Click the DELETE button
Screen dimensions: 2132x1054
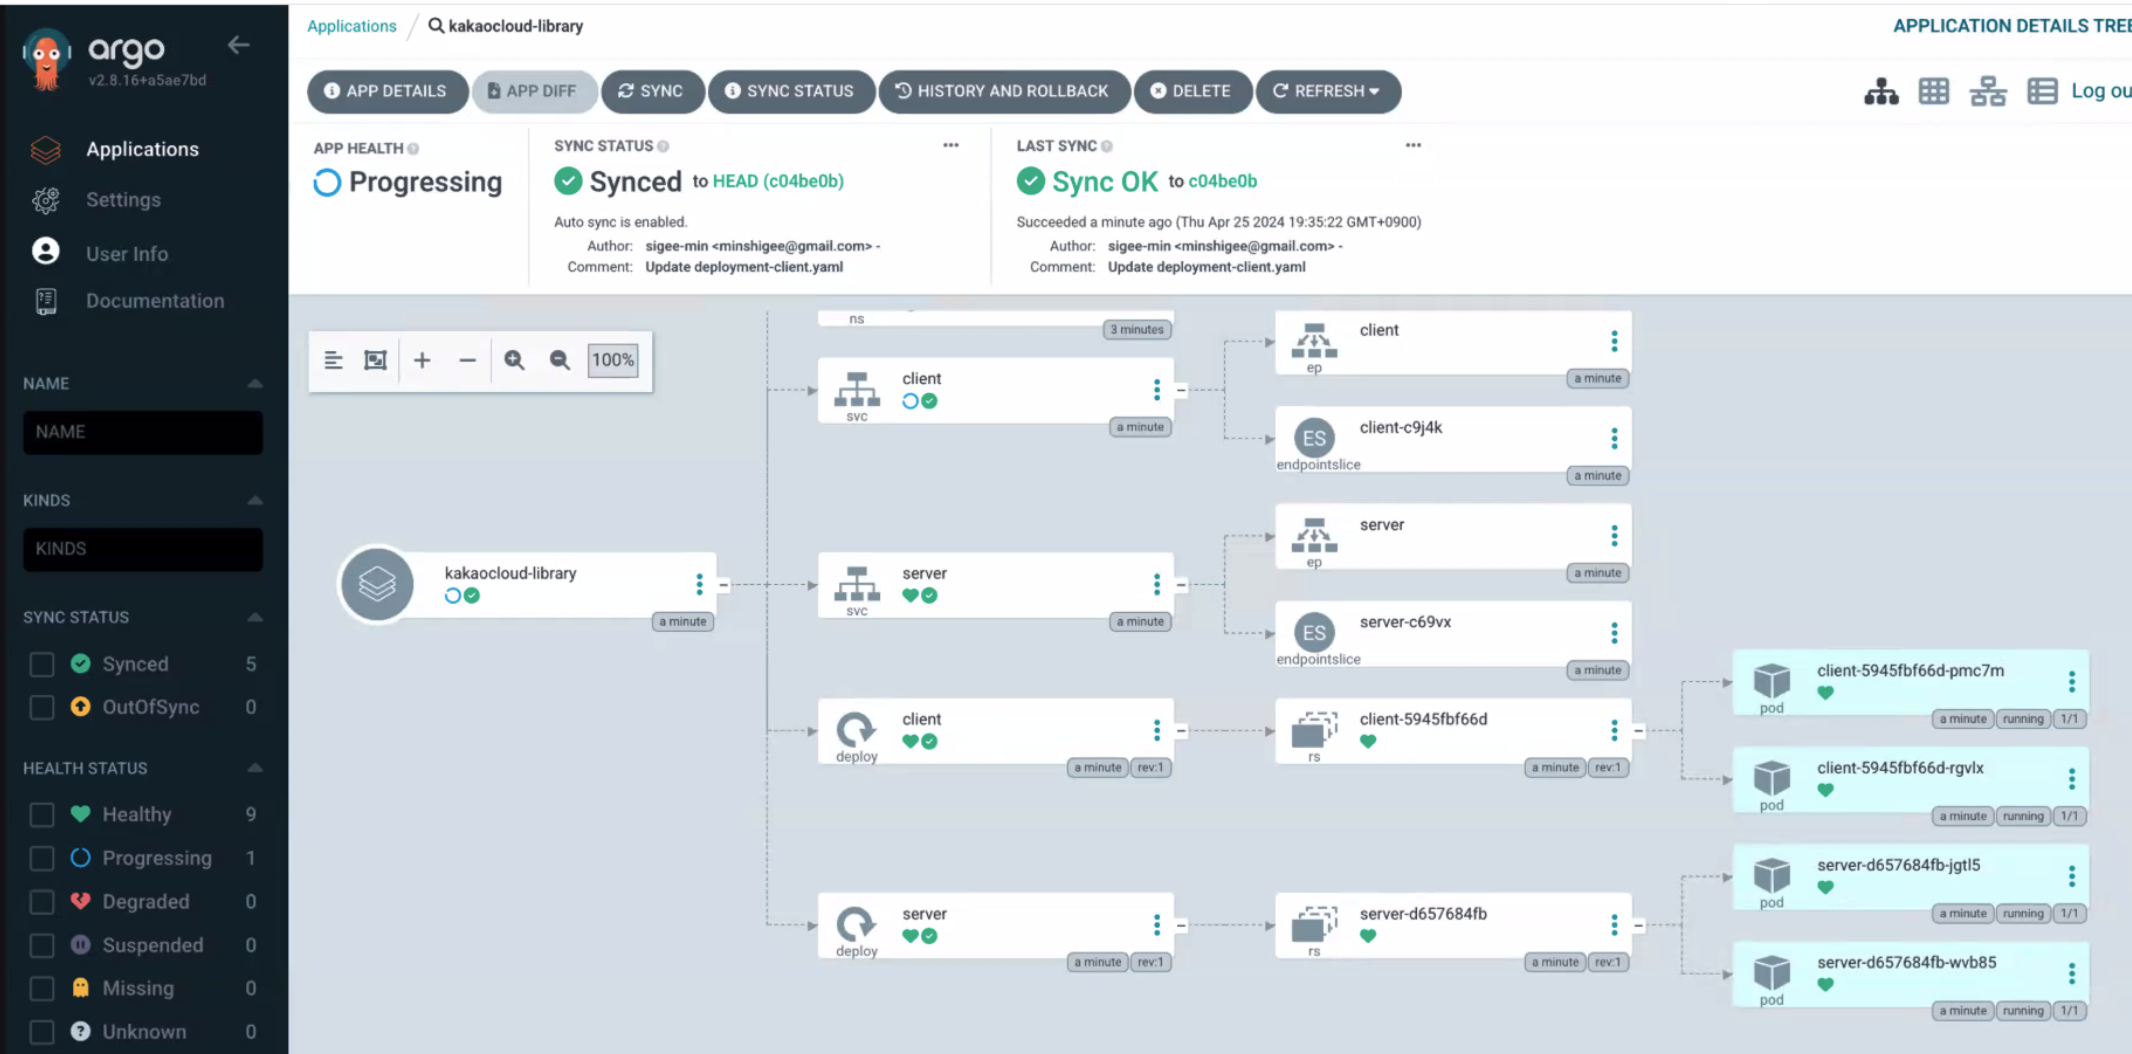tap(1192, 91)
